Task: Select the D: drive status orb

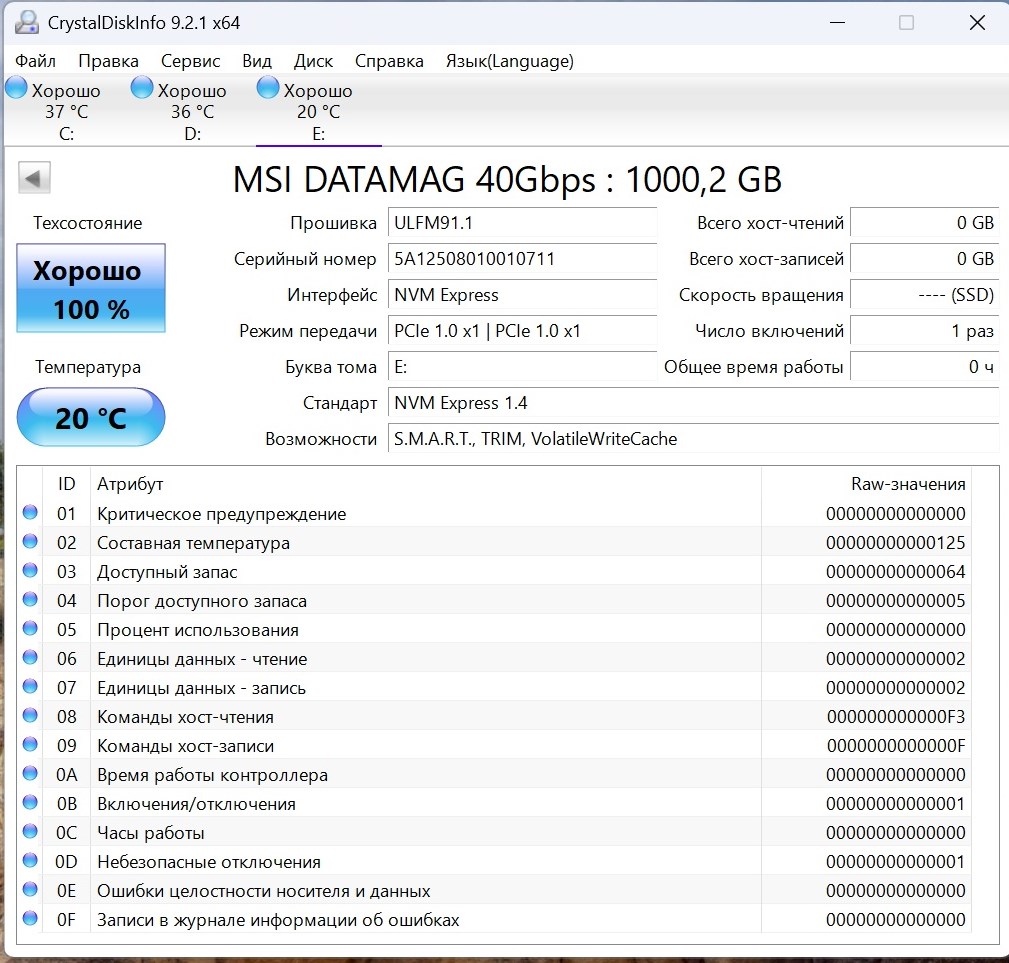Action: (143, 88)
